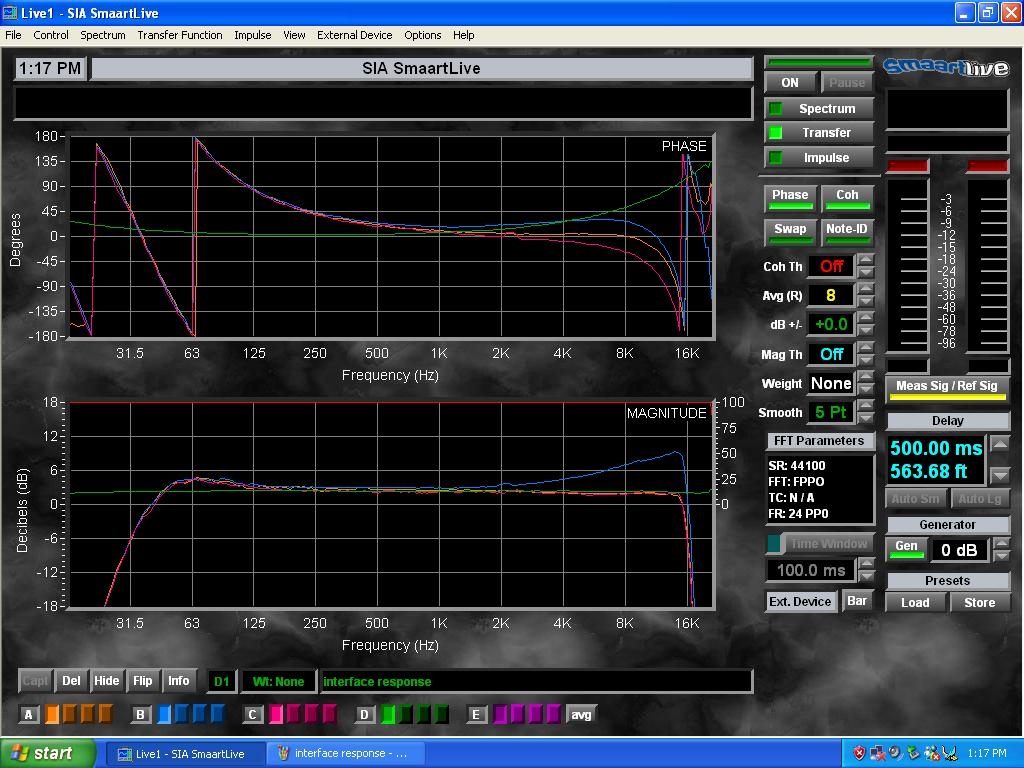Toggle the Coh coherence display

click(847, 197)
